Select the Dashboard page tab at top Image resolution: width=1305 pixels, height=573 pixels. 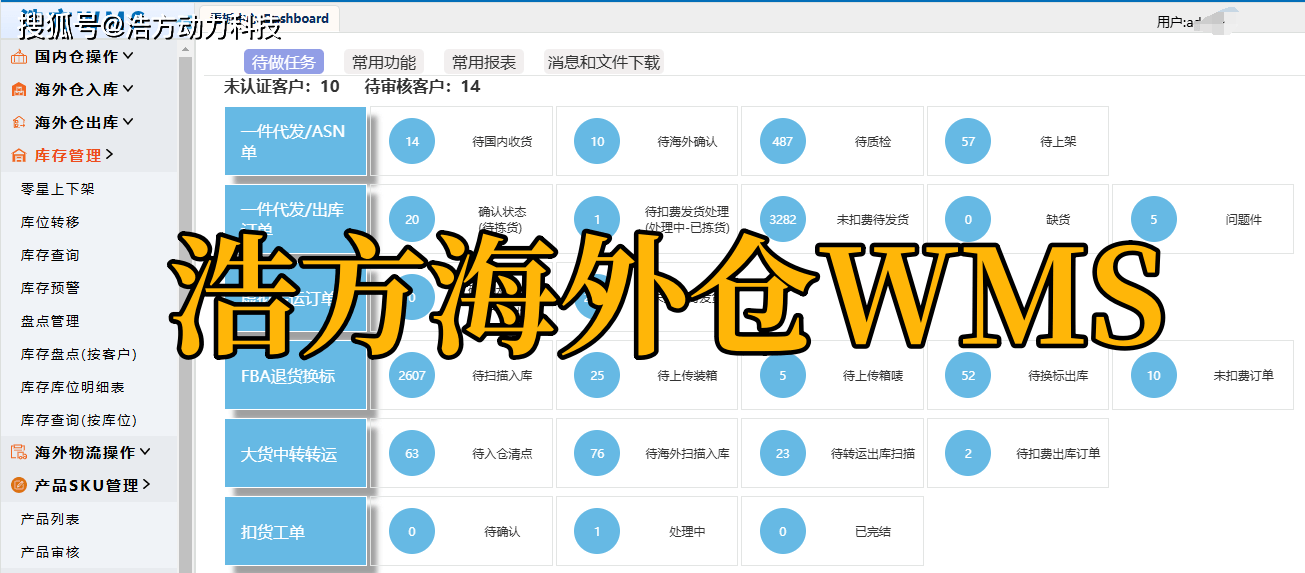[270, 19]
